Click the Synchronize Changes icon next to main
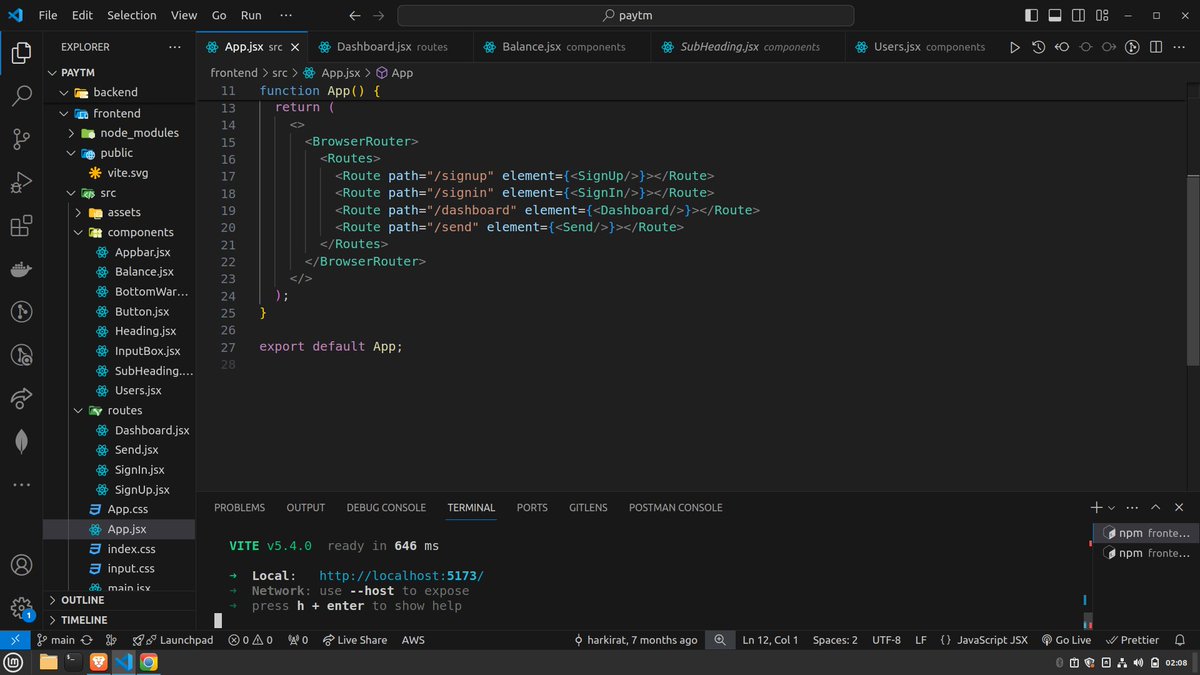 [87, 640]
